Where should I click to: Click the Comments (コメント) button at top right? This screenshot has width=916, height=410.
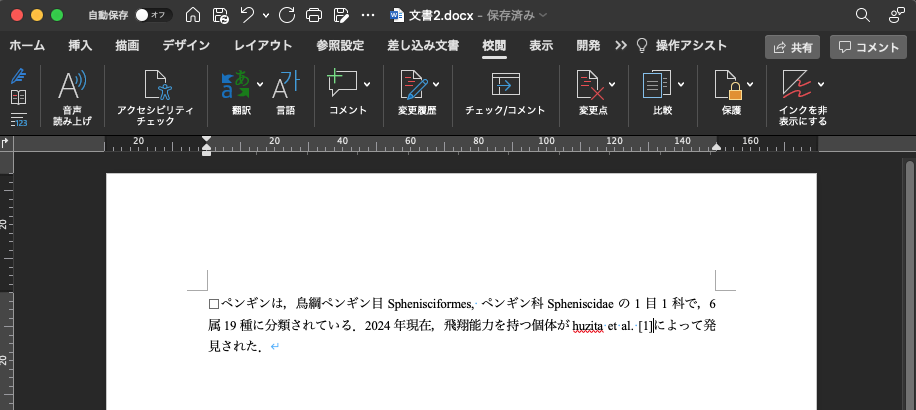868,47
